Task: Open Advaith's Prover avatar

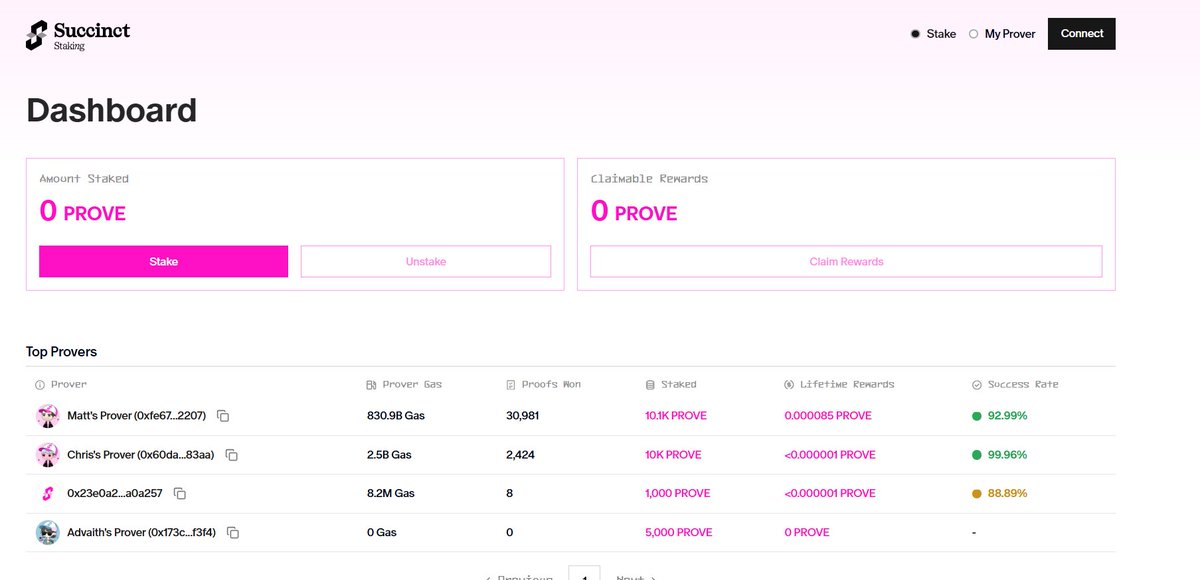Action: click(x=47, y=533)
